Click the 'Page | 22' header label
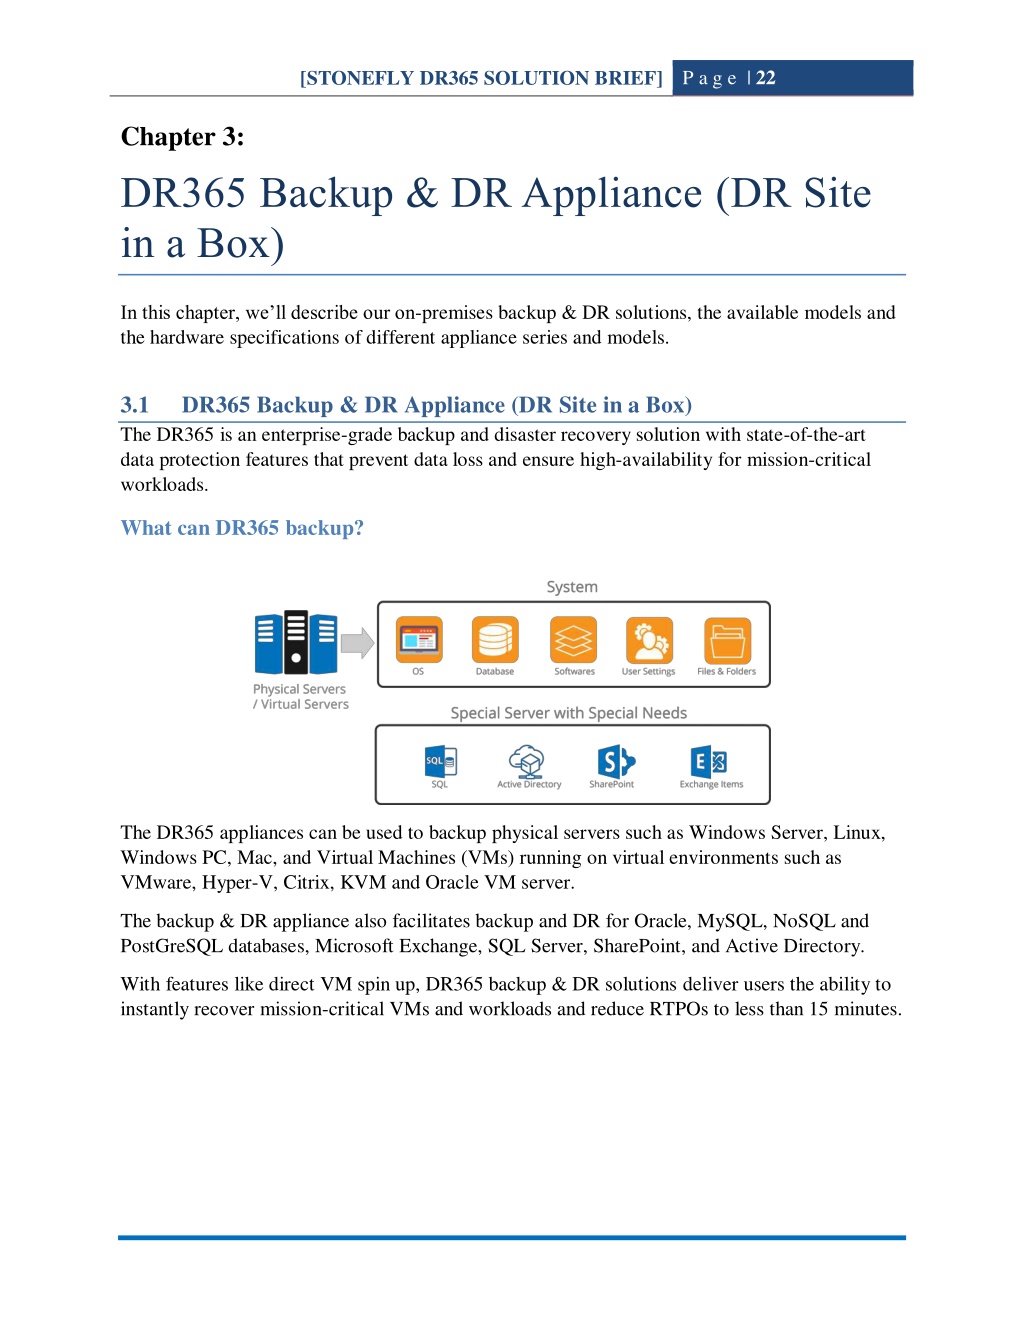1024x1325 pixels. tap(729, 78)
